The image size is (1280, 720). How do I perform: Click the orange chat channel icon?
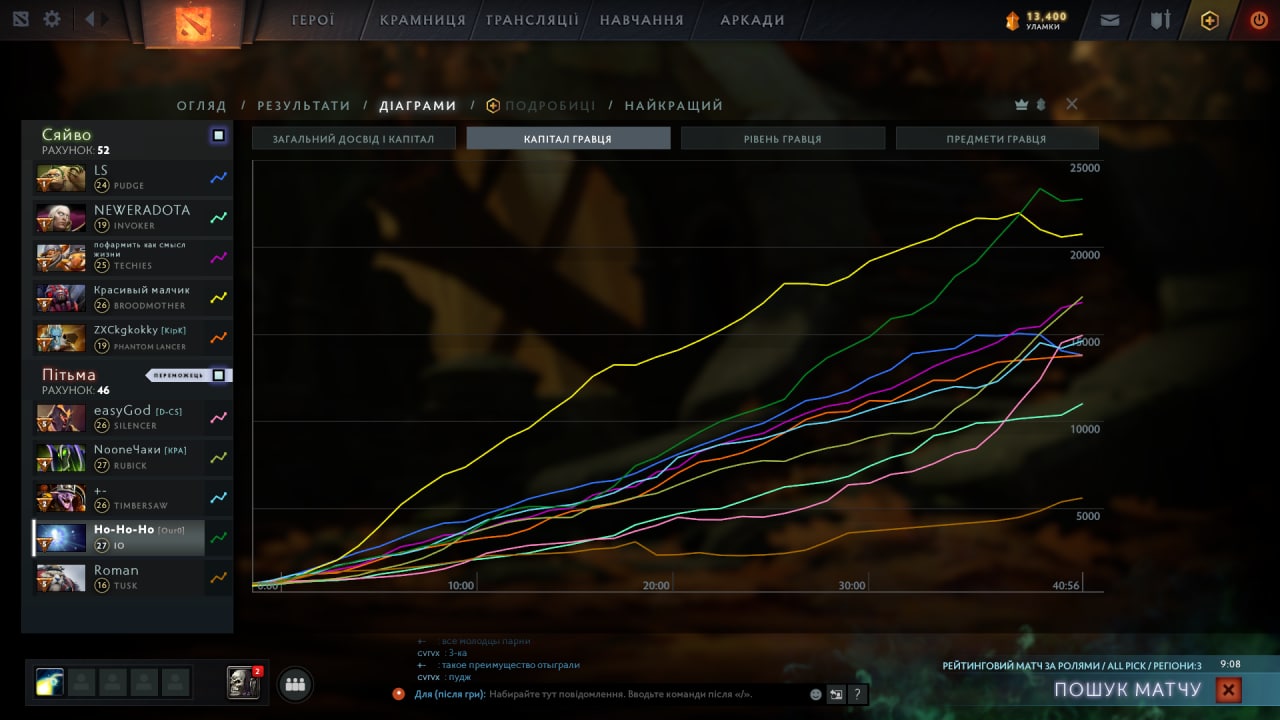coord(399,693)
